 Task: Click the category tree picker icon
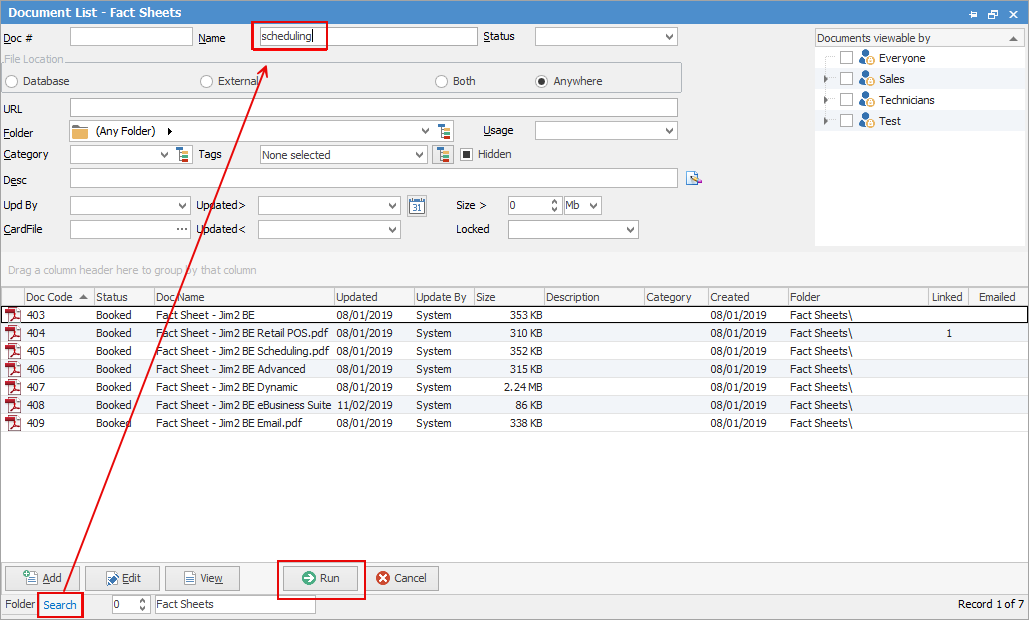pos(183,155)
